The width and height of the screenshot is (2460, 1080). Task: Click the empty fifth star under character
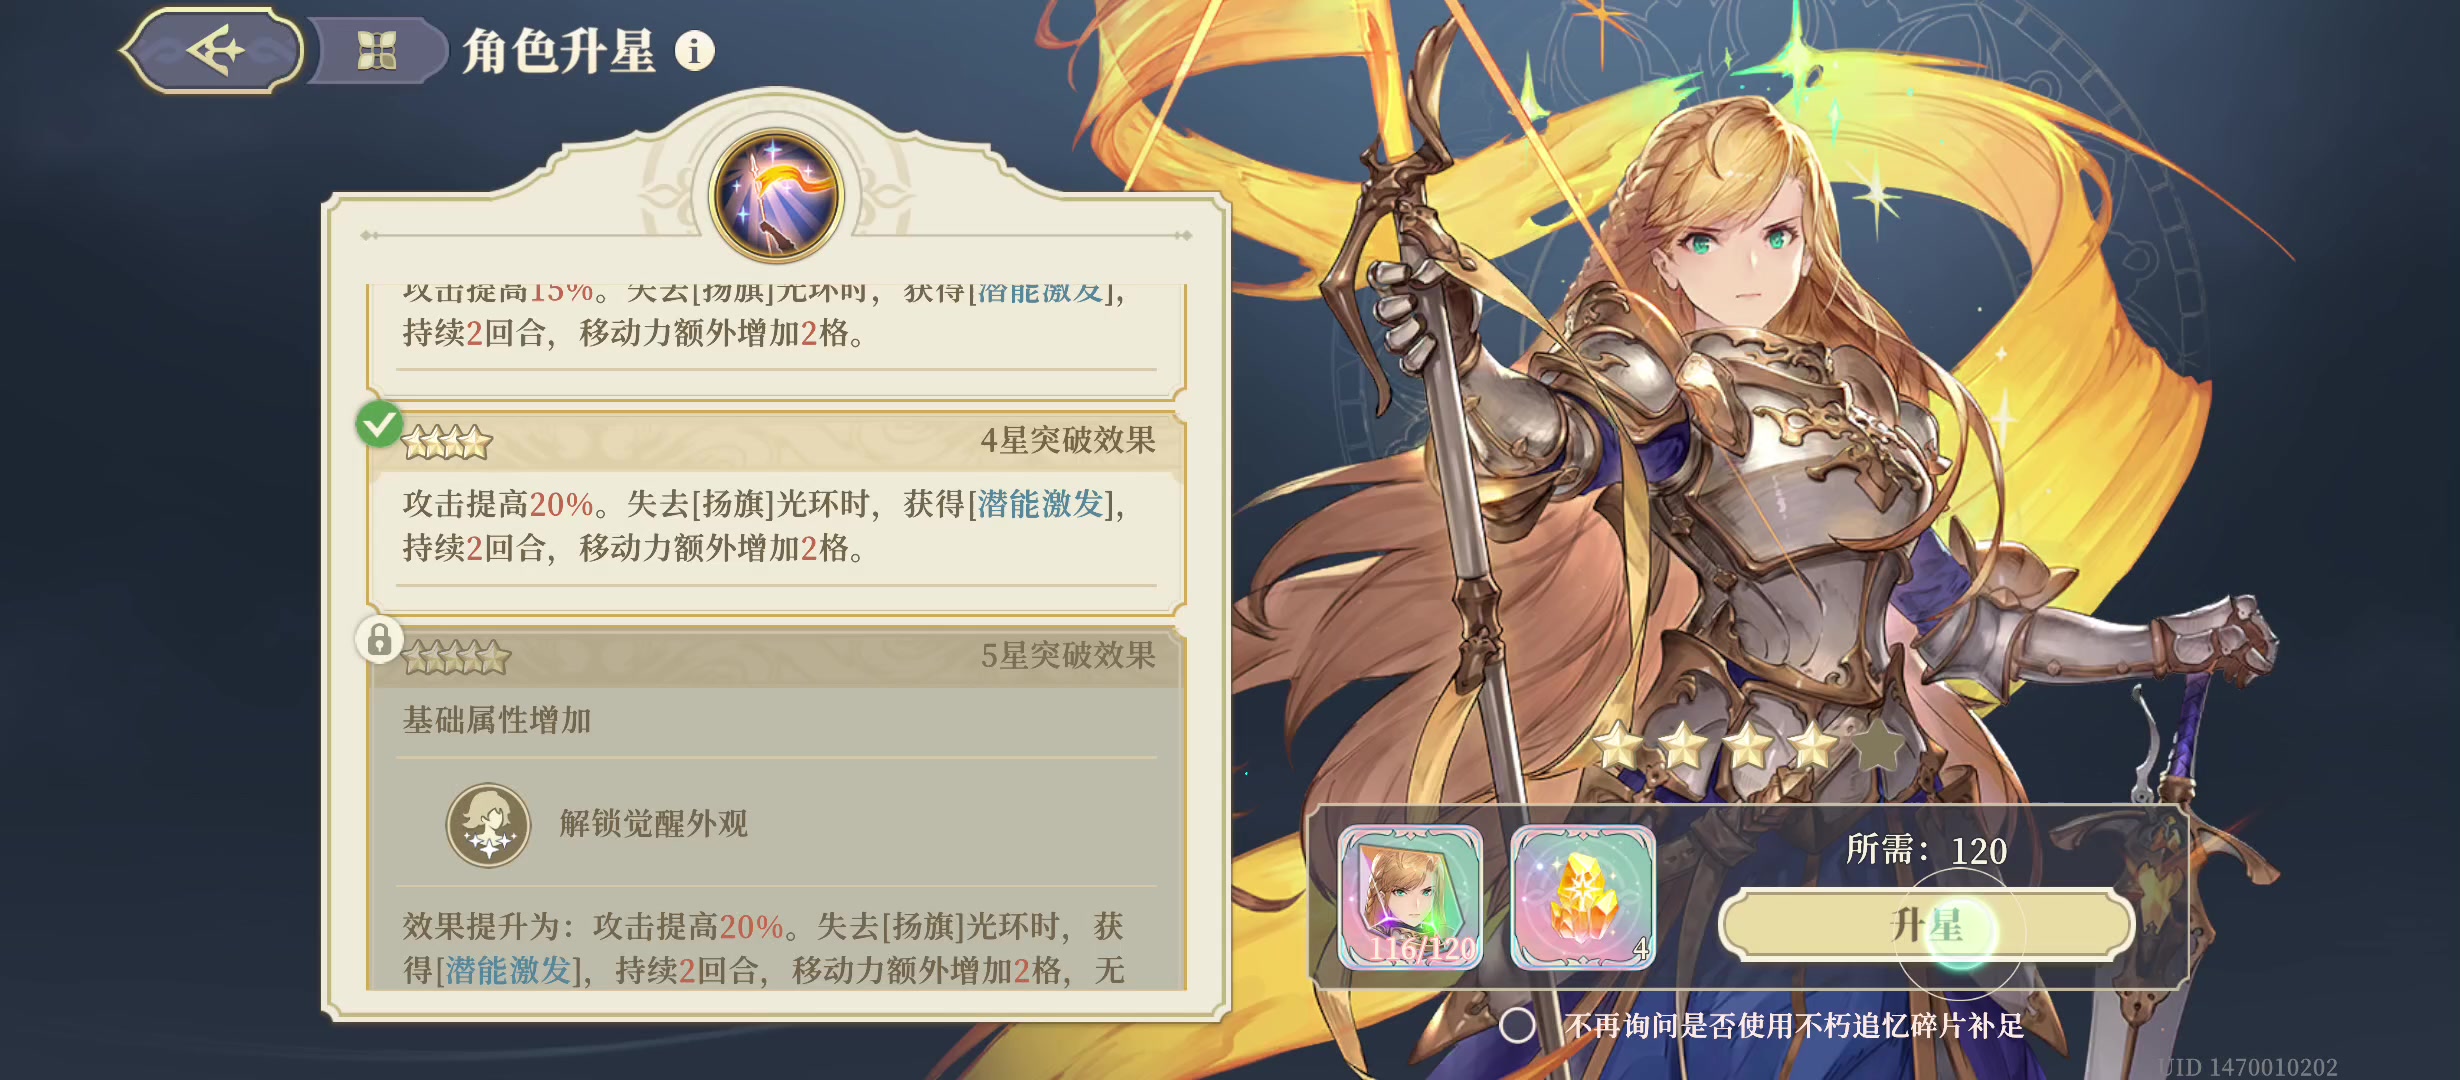click(1877, 745)
